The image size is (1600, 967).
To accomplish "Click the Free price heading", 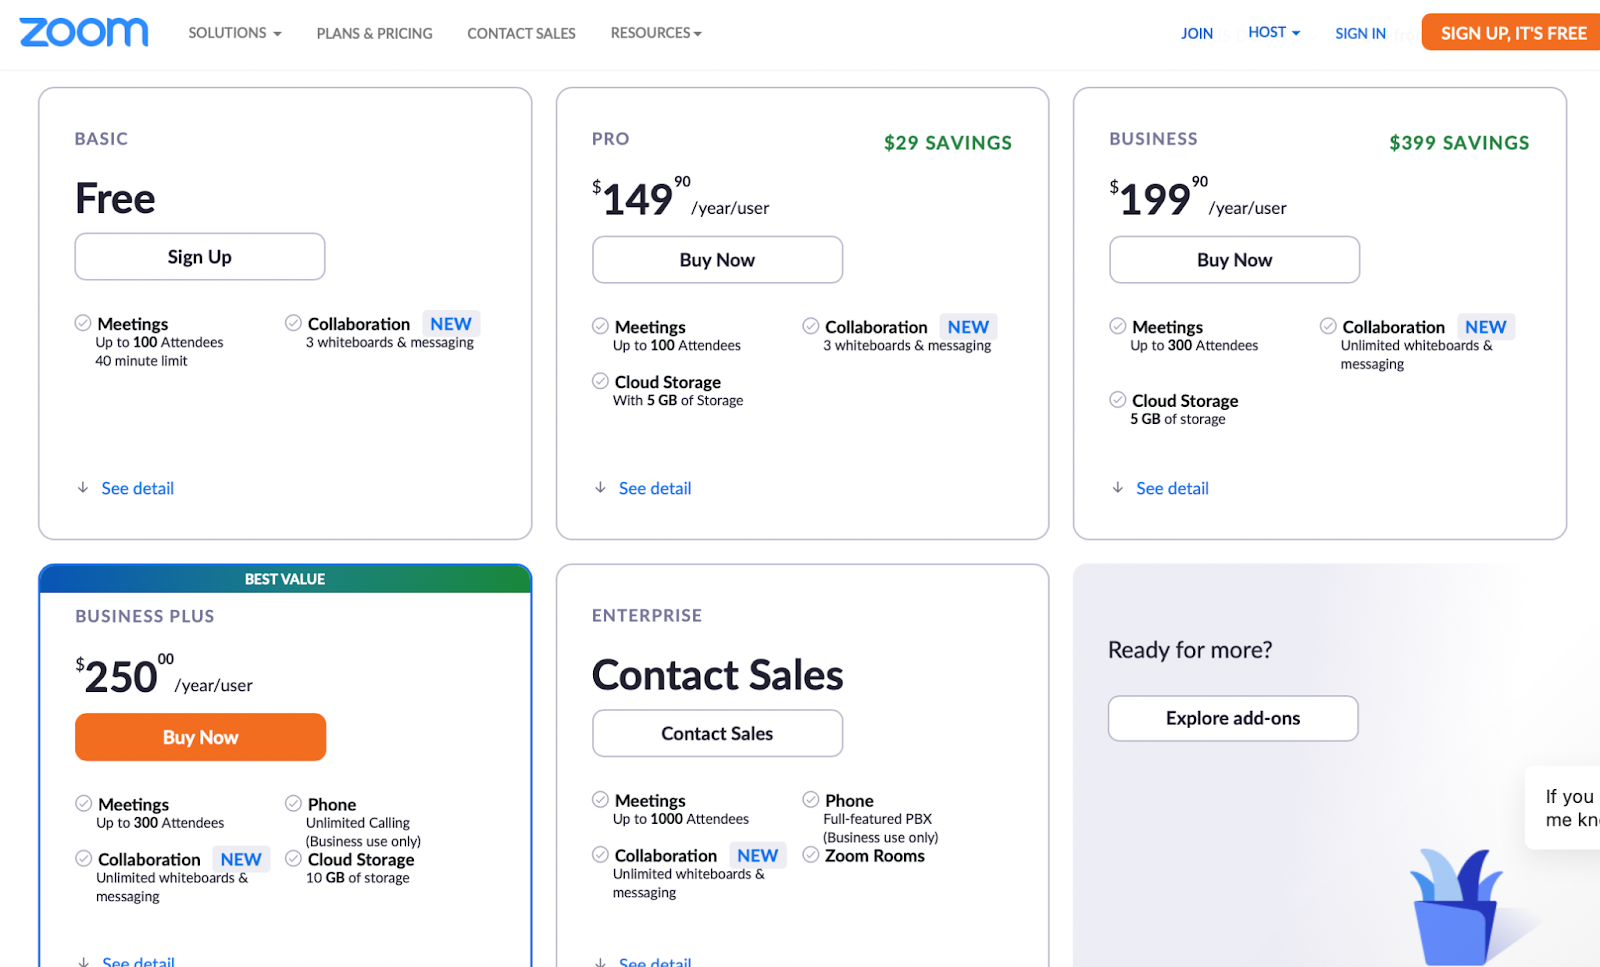I will pos(115,198).
